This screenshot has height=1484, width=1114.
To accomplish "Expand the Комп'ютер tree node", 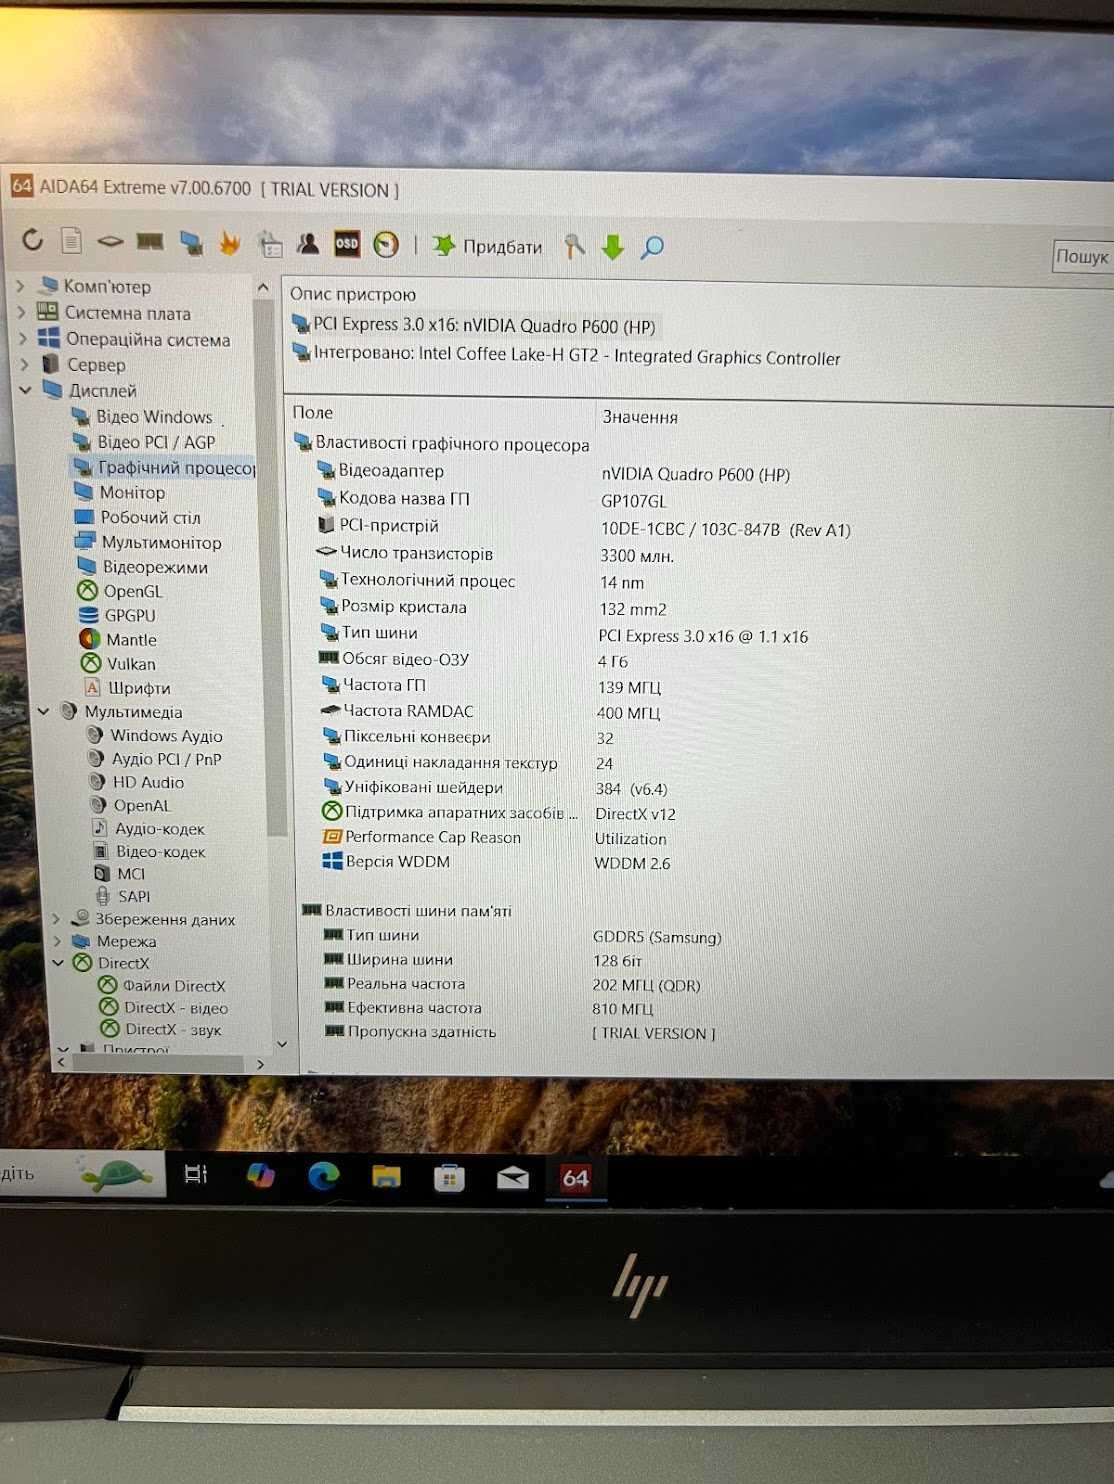I will click(21, 286).
